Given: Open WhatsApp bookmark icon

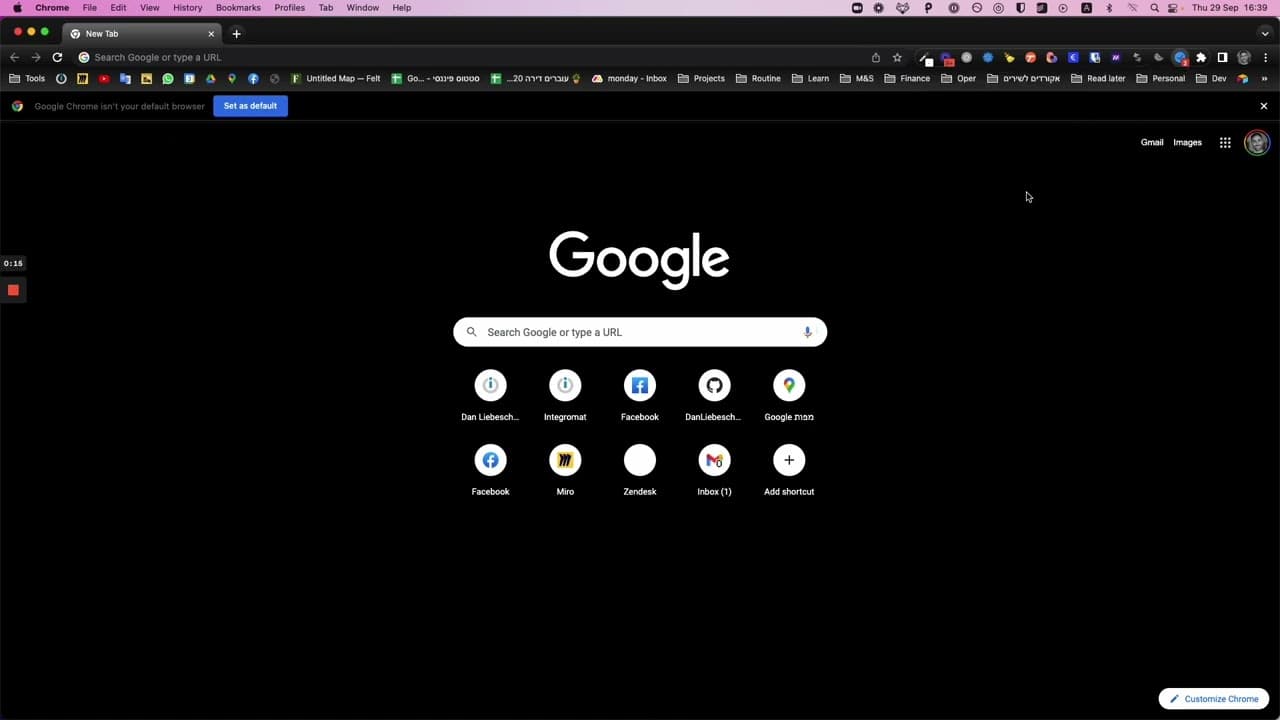Looking at the screenshot, I should coord(168,79).
